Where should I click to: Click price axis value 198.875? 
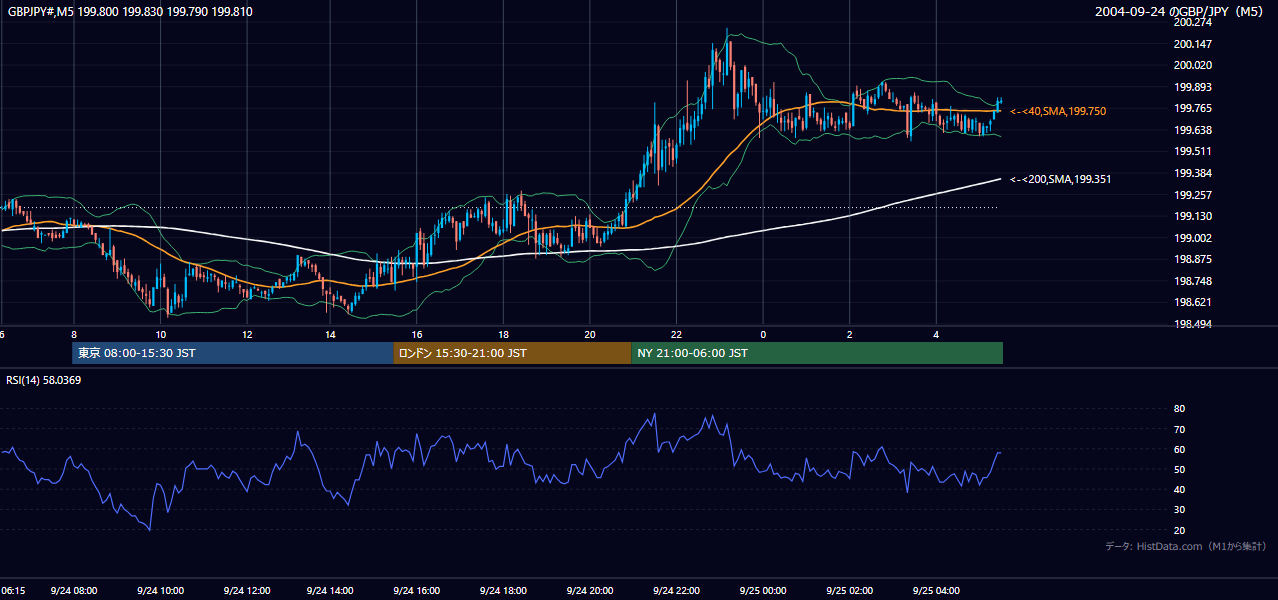tap(1193, 259)
